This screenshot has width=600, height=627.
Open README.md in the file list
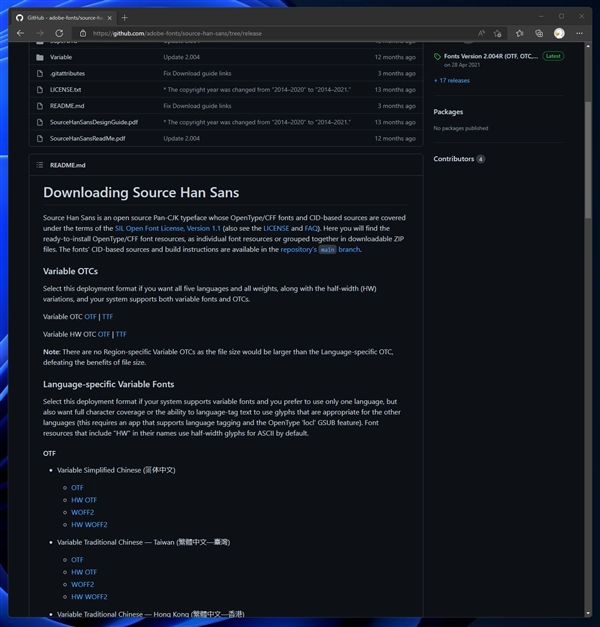click(x=67, y=106)
